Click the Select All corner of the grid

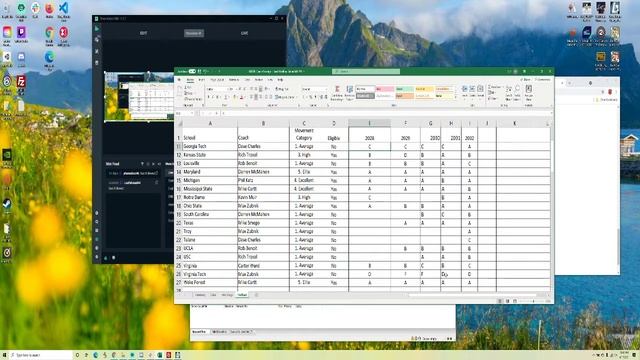coord(179,123)
